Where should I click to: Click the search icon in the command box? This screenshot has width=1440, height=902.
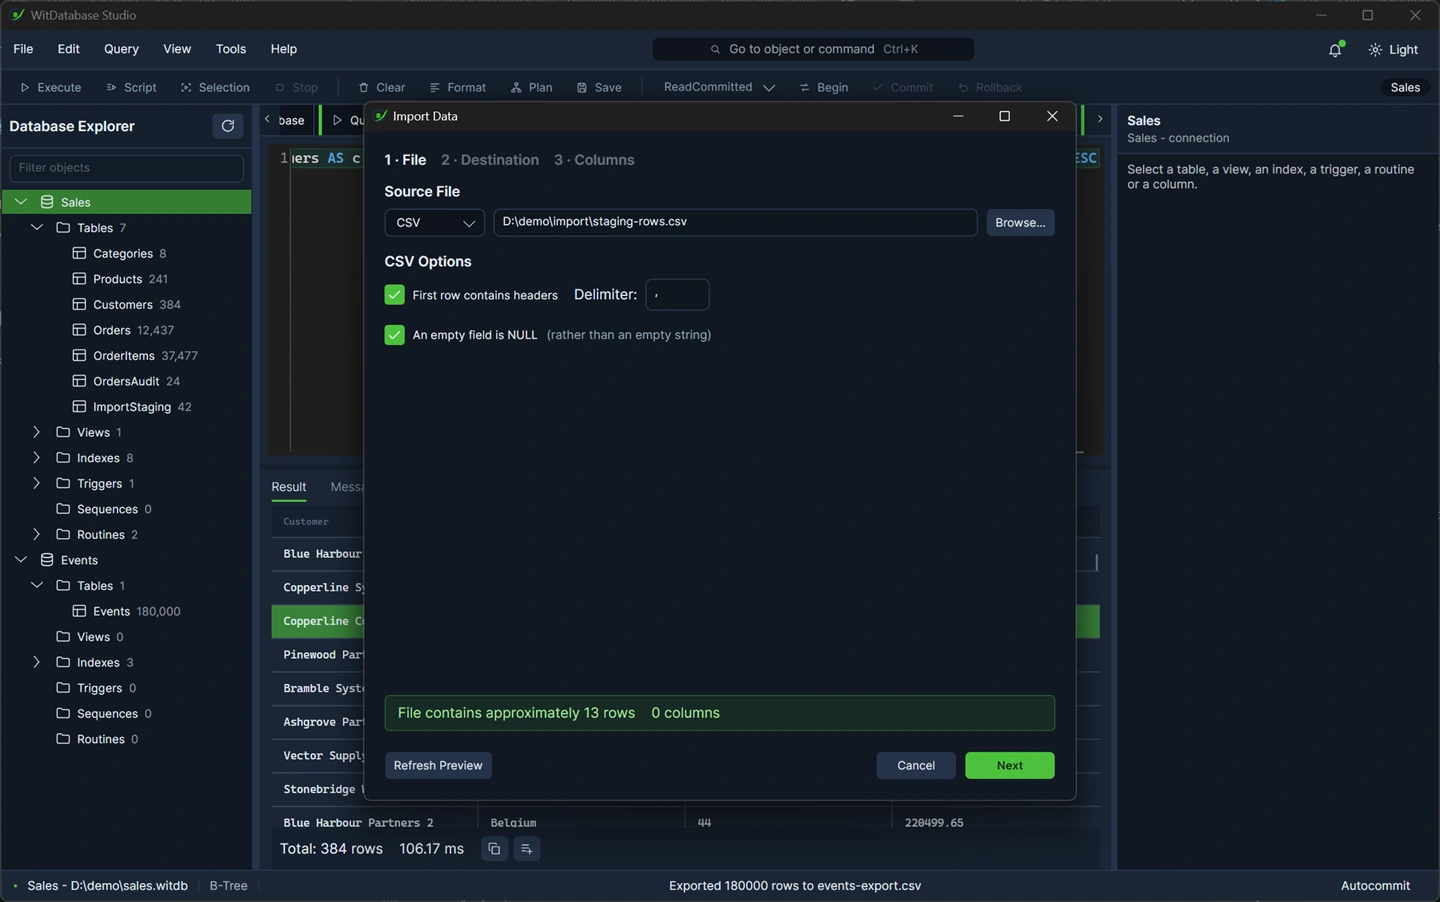click(715, 49)
